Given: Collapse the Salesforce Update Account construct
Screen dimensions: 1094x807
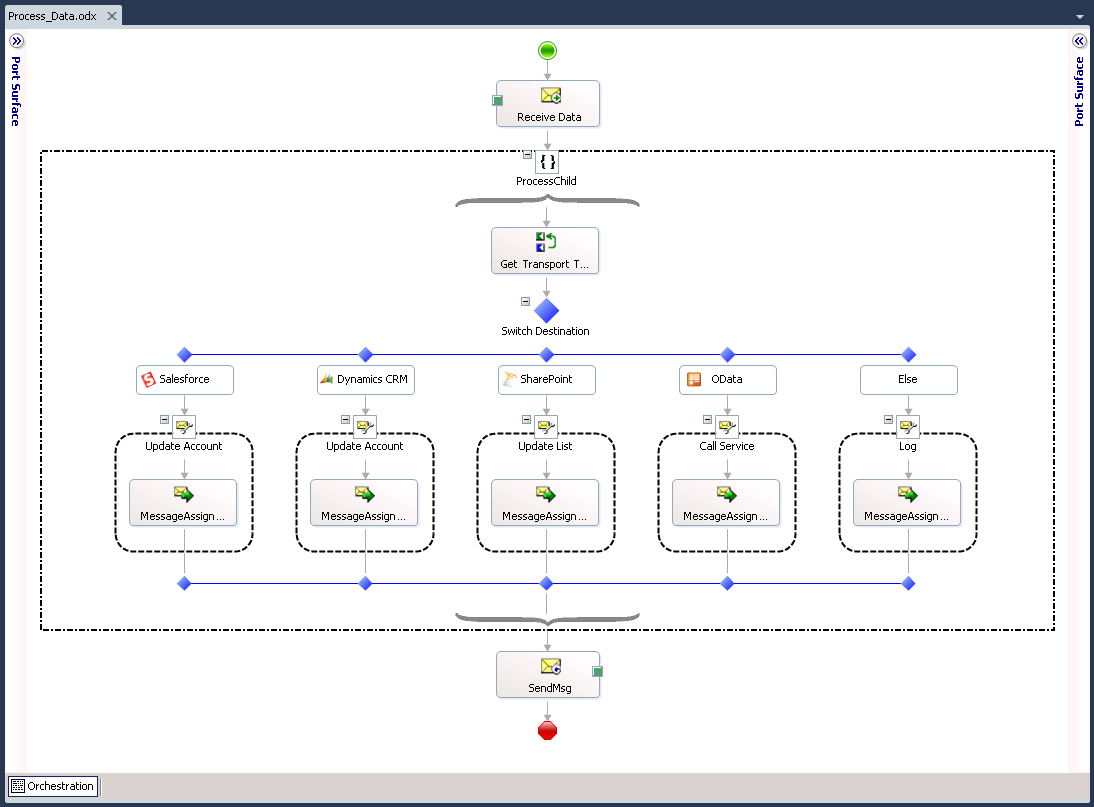Looking at the screenshot, I should point(165,419).
